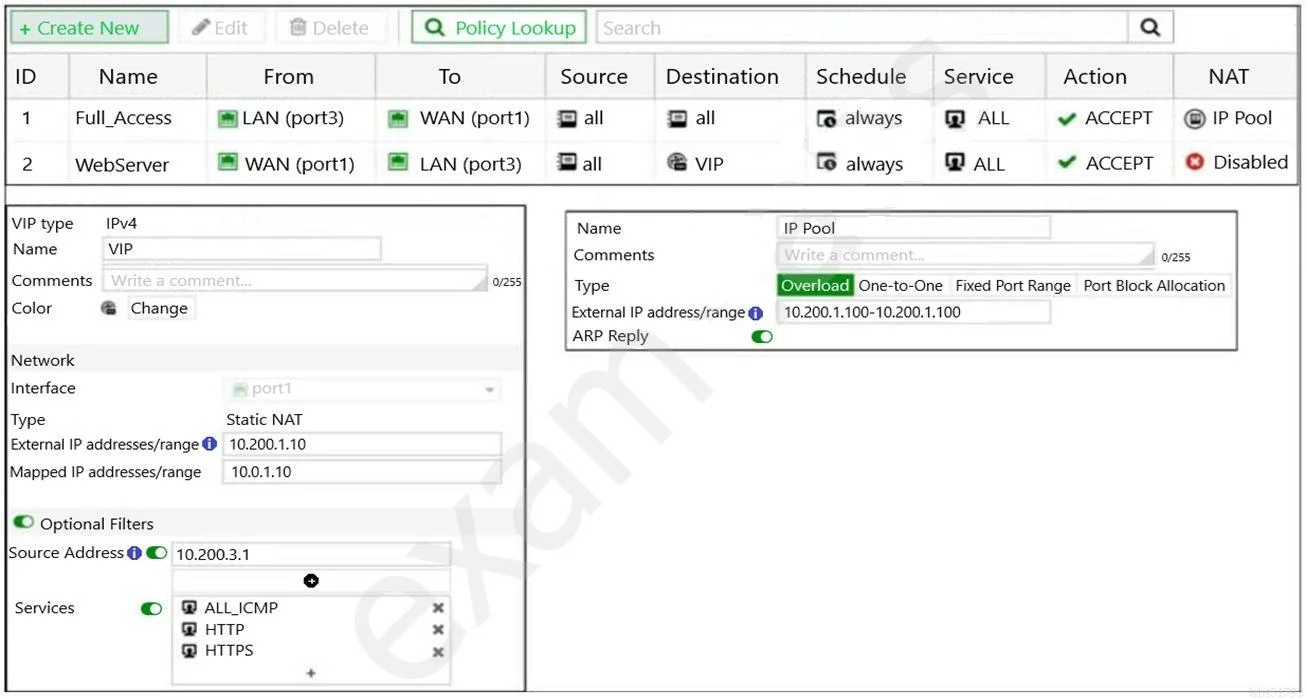Click the IP Pool Comments field
The image size is (1306, 699).
965,255
